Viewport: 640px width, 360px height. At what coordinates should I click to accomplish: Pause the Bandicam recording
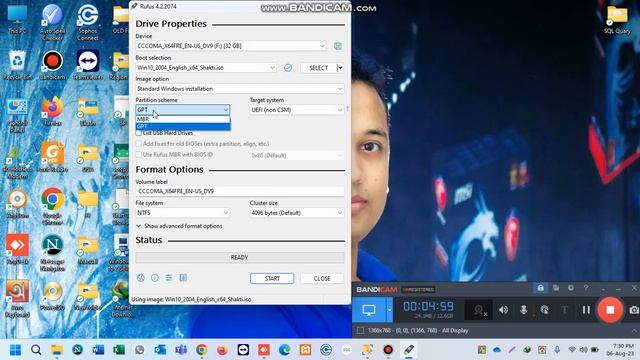click(x=586, y=310)
